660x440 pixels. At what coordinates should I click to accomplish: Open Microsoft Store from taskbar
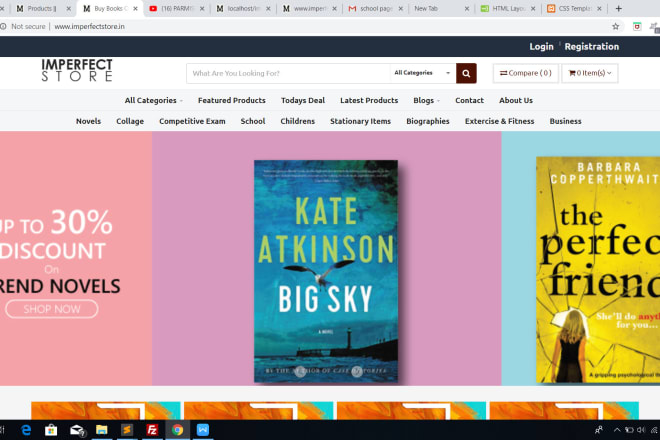[x=51, y=430]
